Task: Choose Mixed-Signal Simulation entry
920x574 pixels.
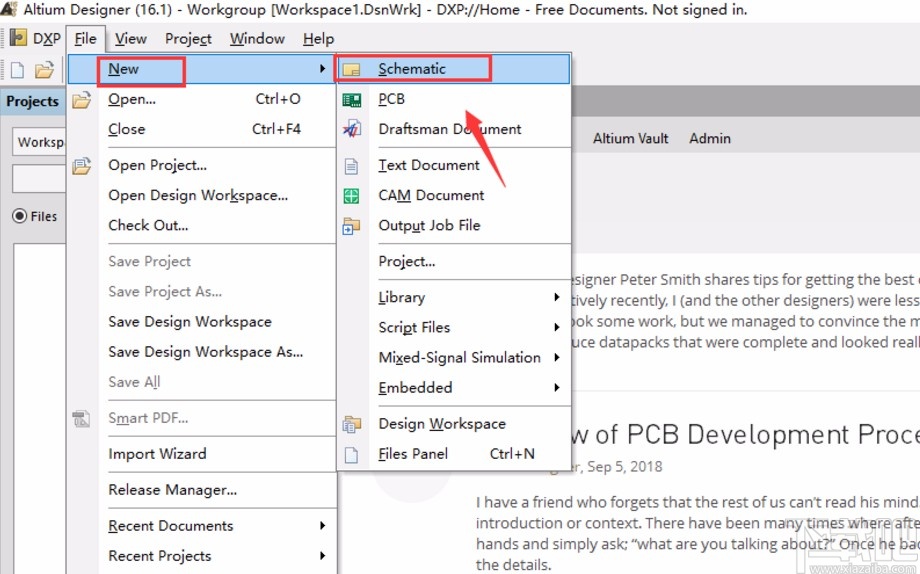Action: tap(454, 357)
